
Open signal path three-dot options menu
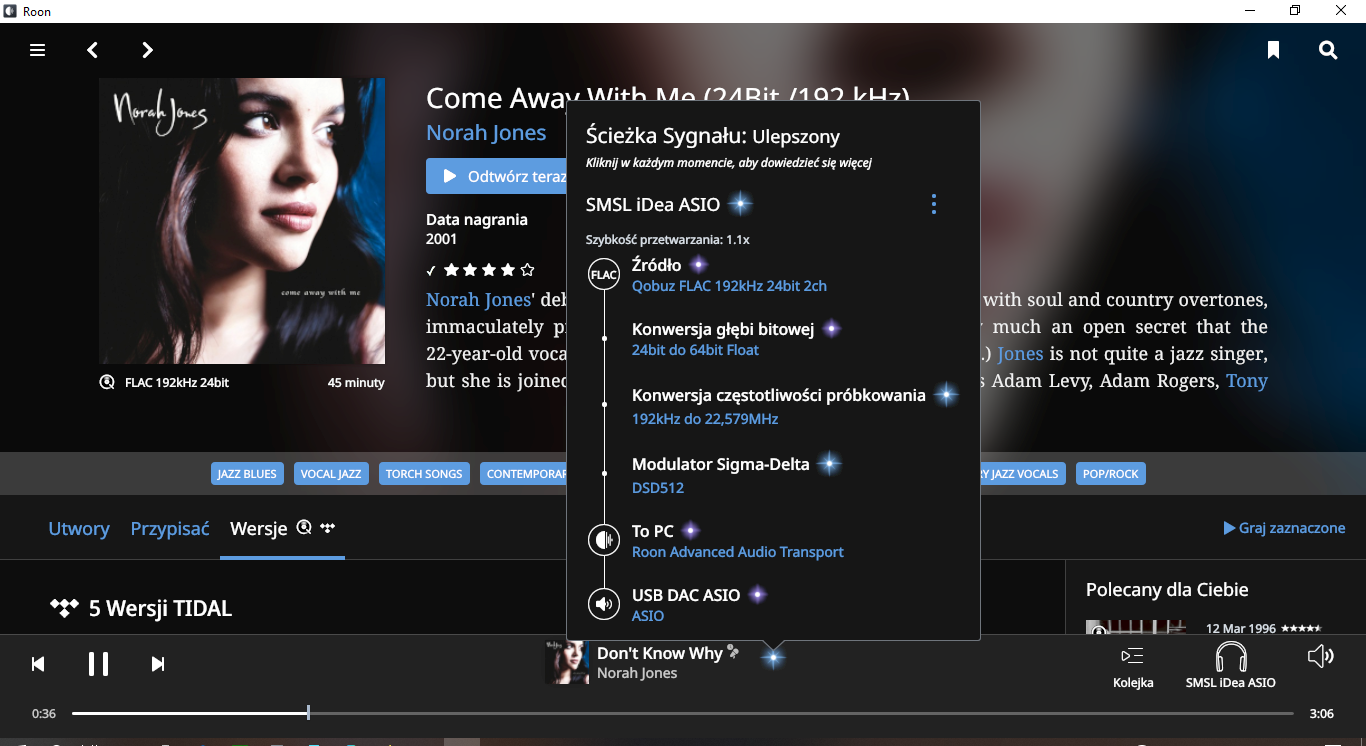click(934, 204)
